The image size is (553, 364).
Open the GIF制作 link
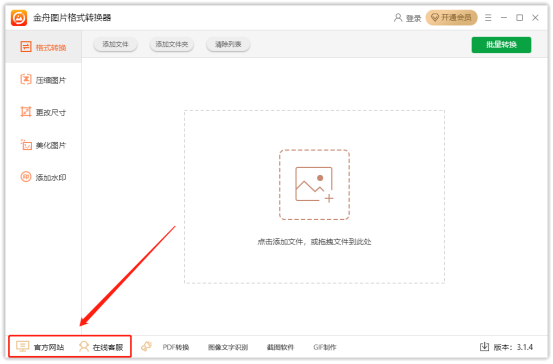325,347
